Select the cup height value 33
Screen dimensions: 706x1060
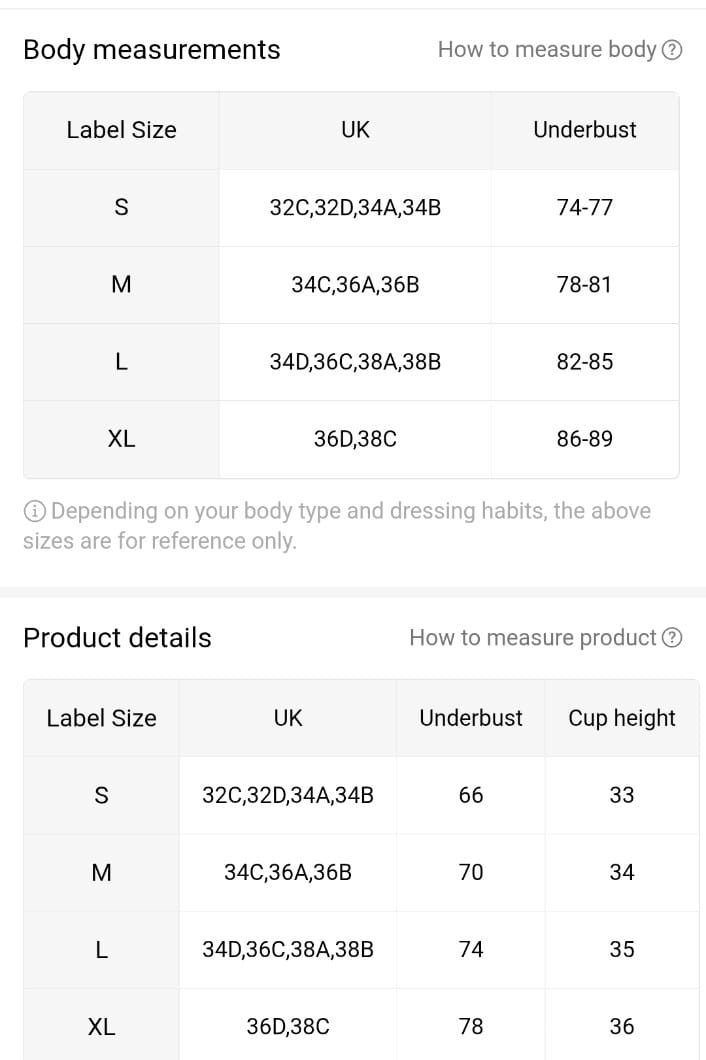(621, 795)
